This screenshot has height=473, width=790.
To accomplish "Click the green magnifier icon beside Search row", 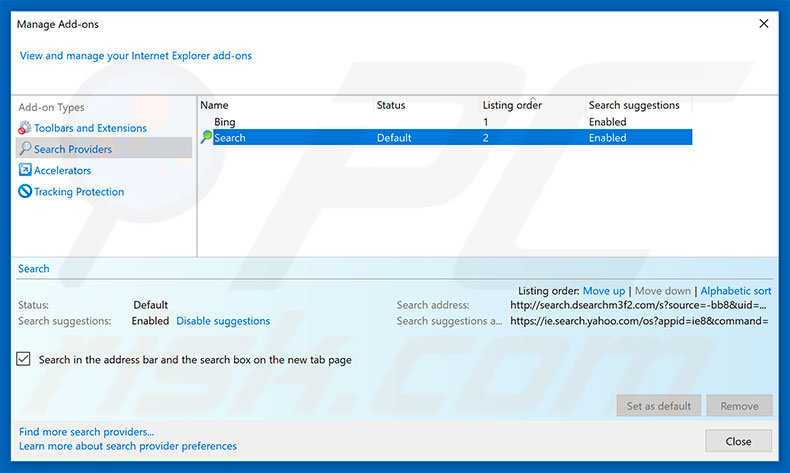I will tap(206, 137).
